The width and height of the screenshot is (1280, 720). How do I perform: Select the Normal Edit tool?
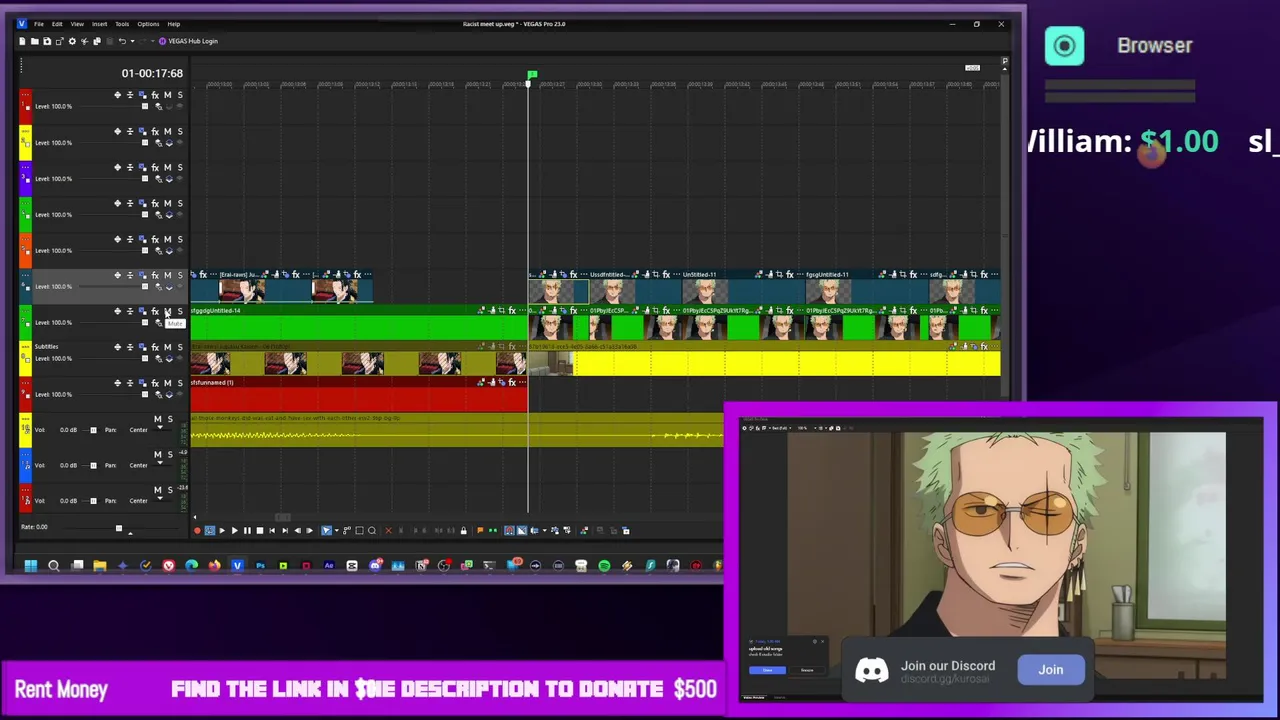(326, 531)
